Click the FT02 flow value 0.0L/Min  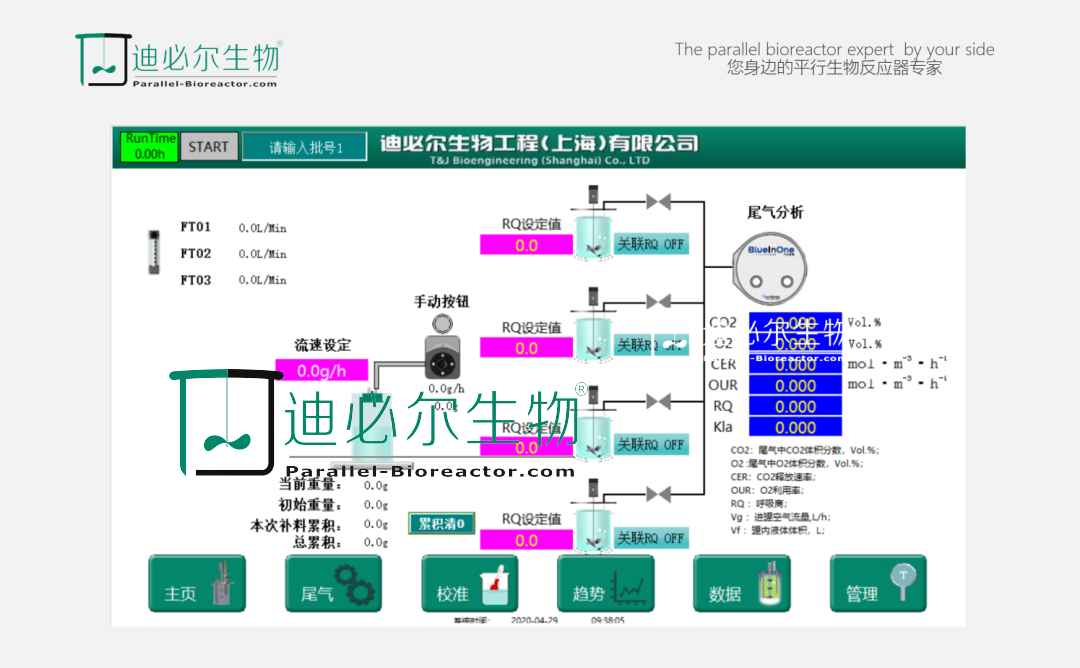click(262, 254)
